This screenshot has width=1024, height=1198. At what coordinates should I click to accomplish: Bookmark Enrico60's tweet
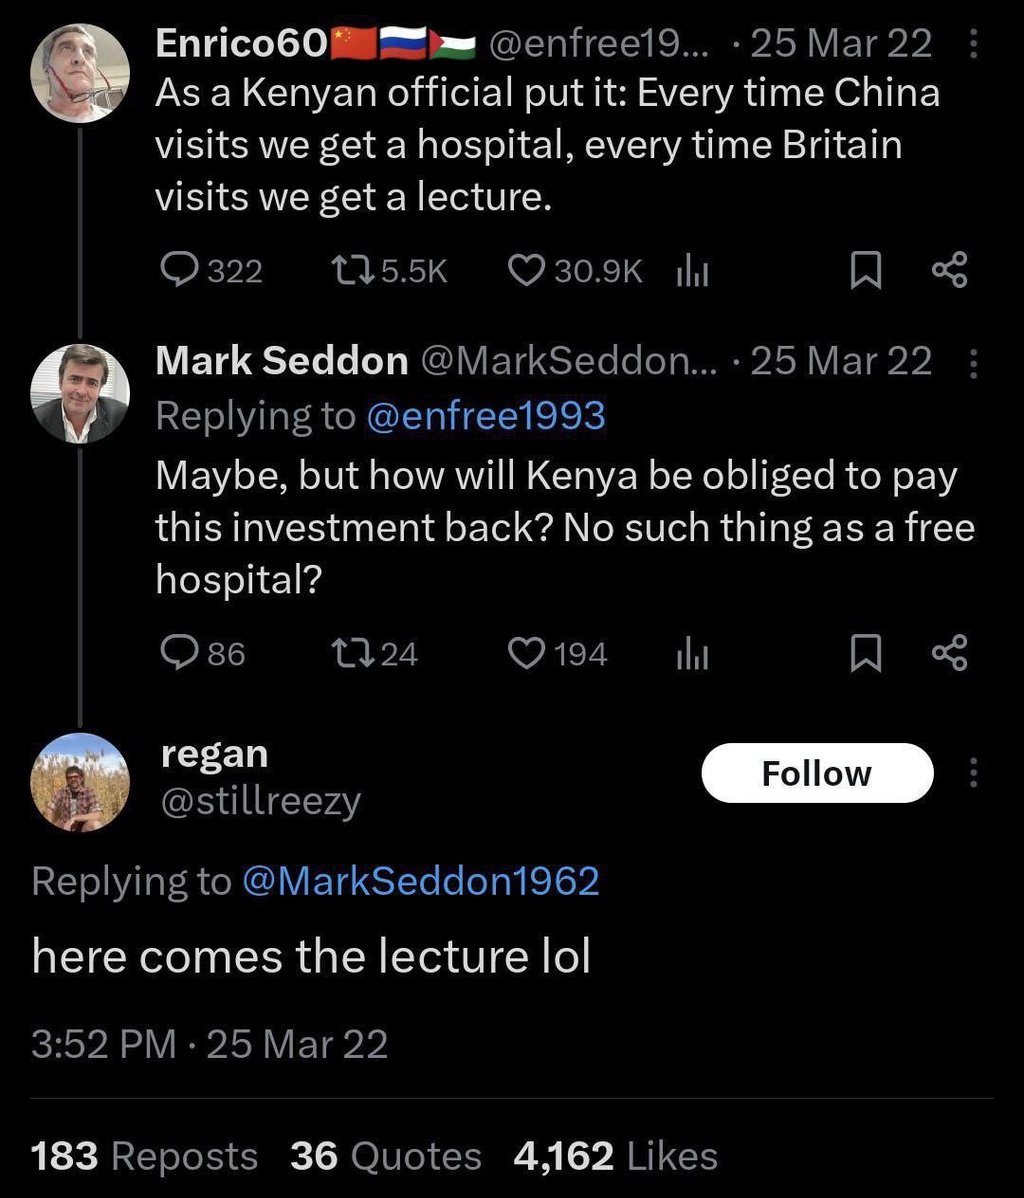pyautogui.click(x=862, y=271)
